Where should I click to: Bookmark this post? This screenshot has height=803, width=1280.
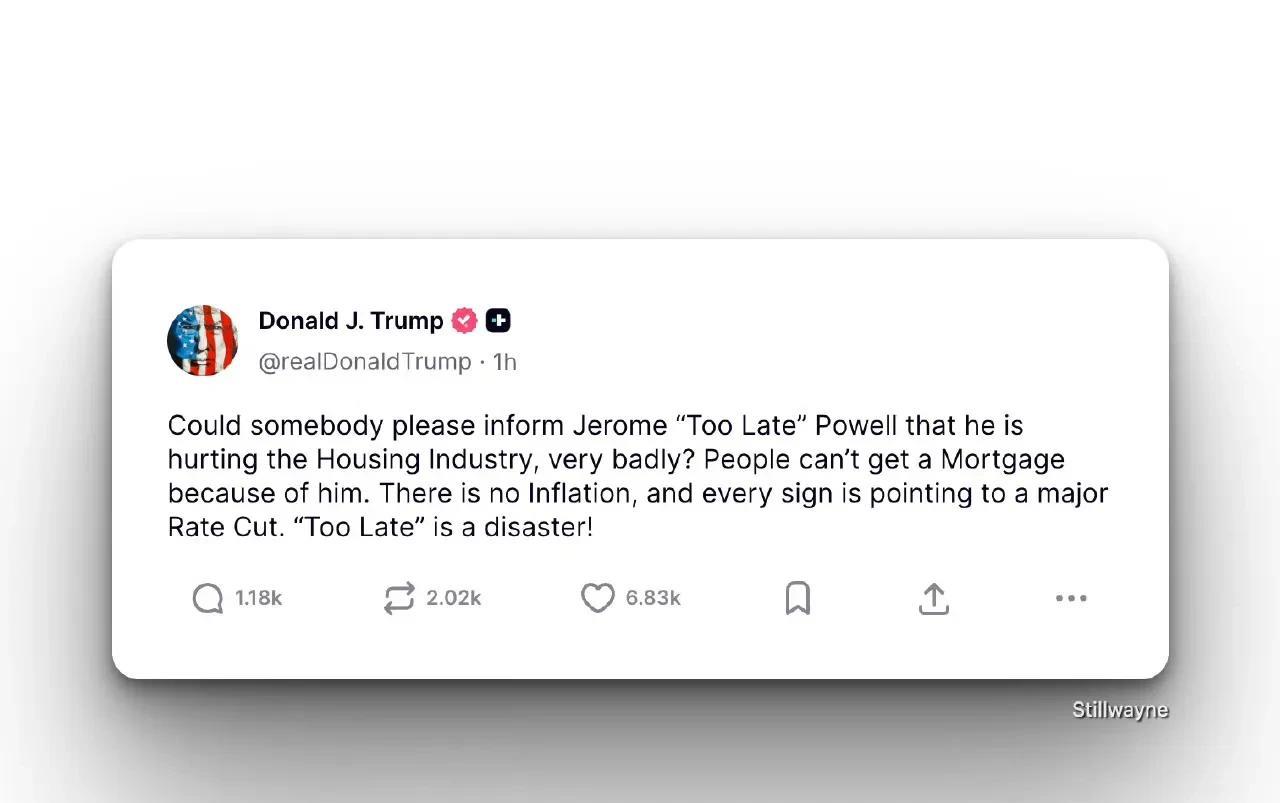tap(797, 598)
